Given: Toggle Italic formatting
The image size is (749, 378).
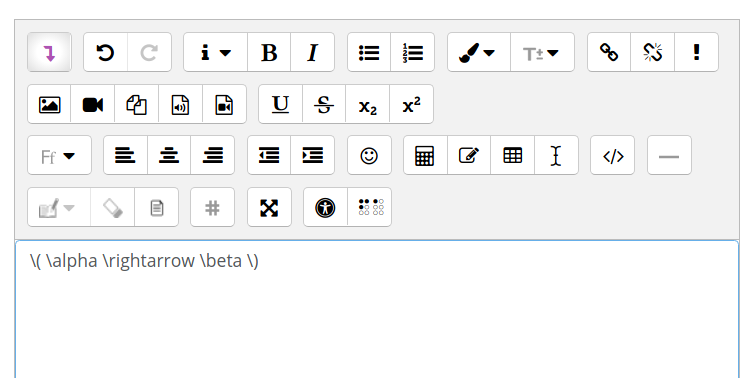Looking at the screenshot, I should (312, 52).
